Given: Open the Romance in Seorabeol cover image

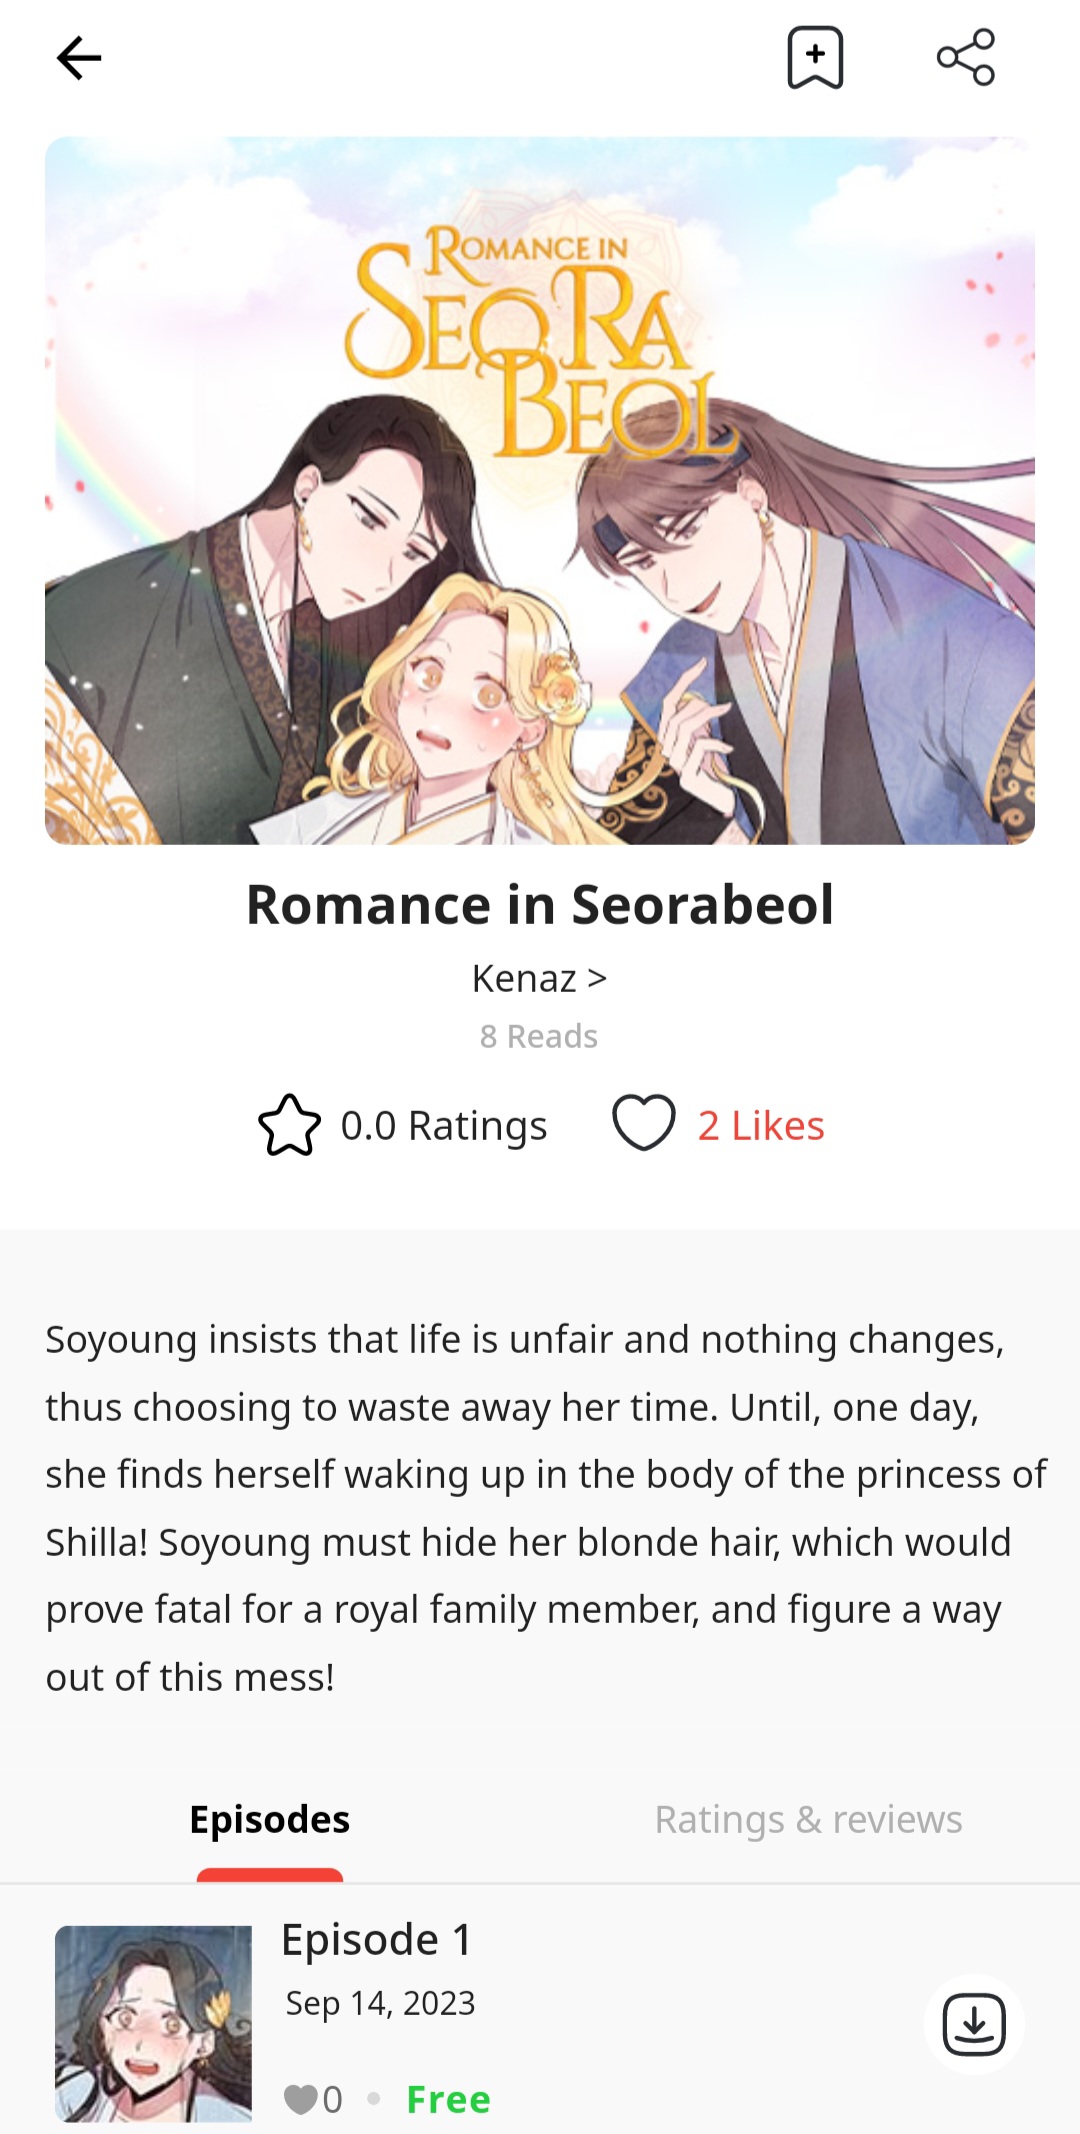Looking at the screenshot, I should coord(540,490).
